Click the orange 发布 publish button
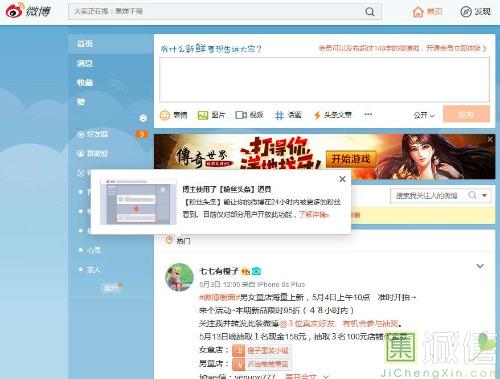The height and width of the screenshot is (379, 500). pos(466,114)
